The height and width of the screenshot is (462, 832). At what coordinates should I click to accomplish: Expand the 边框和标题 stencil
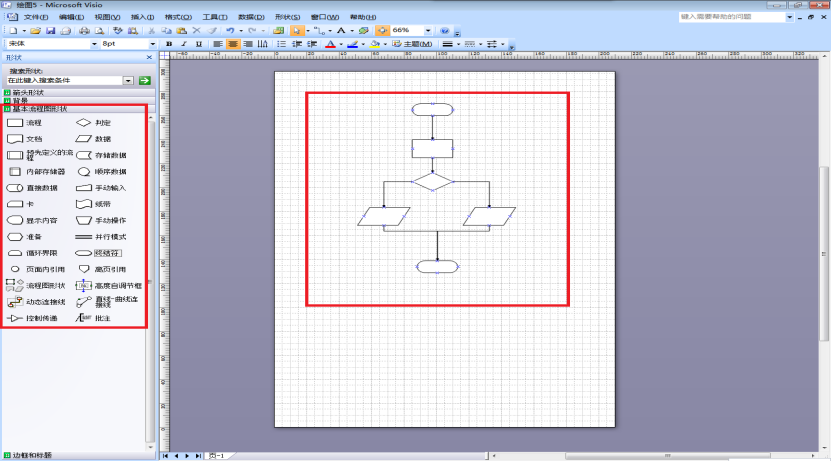pos(79,456)
